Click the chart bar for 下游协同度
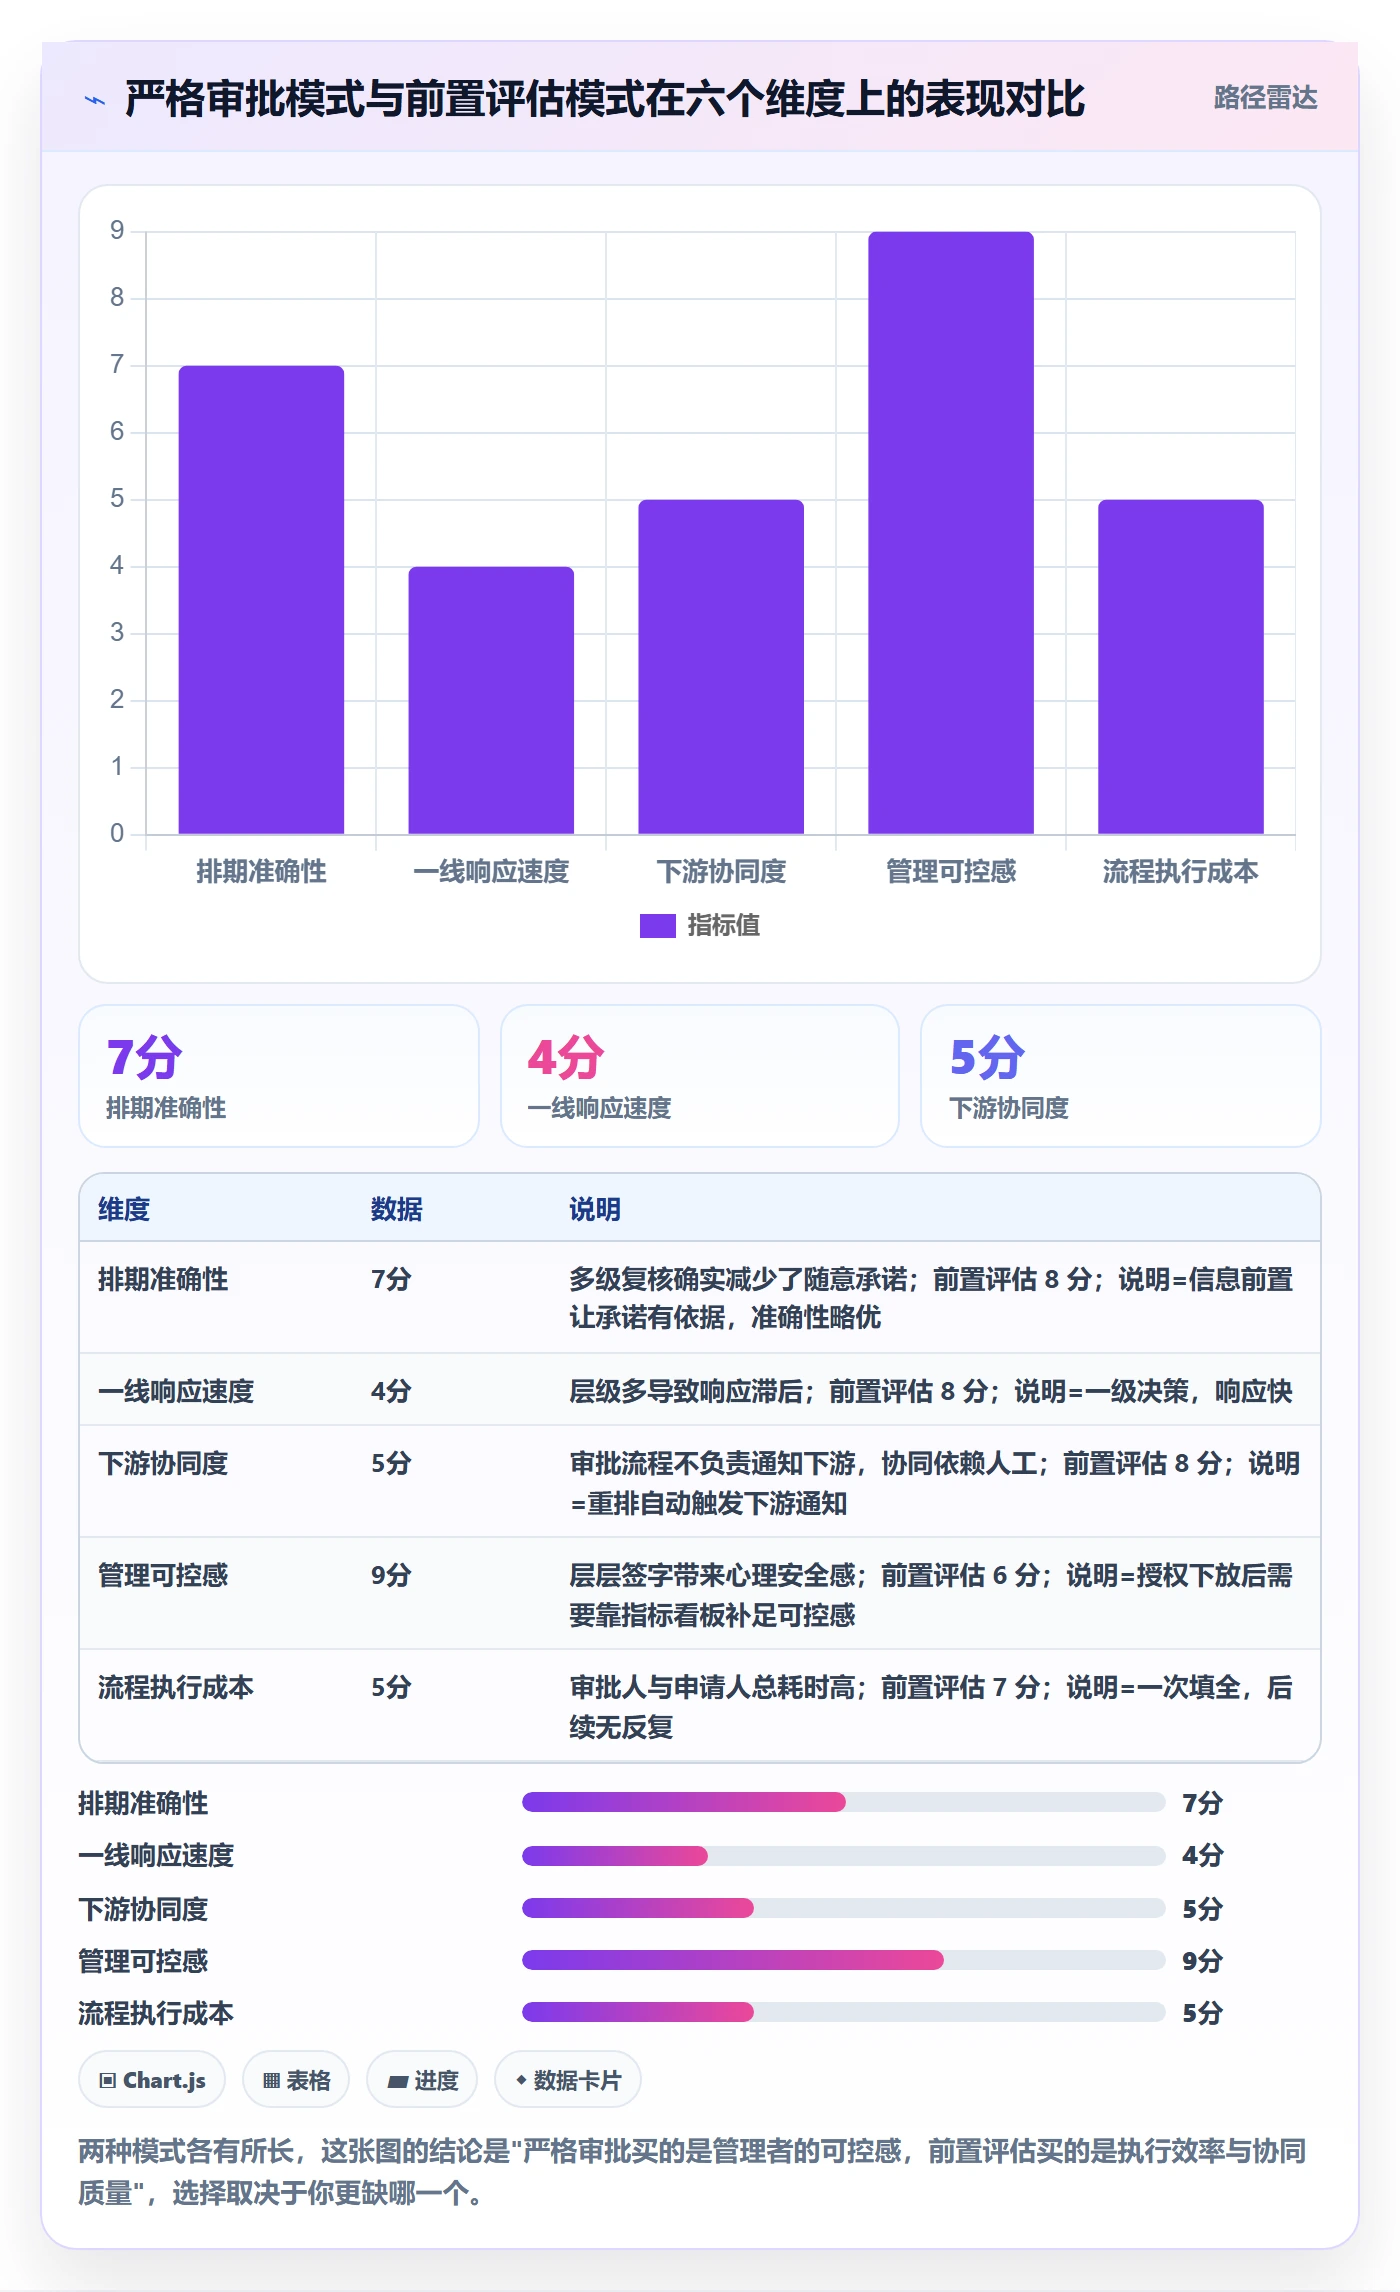Screen dimensions: 1400x2292 pyautogui.click(x=721, y=667)
